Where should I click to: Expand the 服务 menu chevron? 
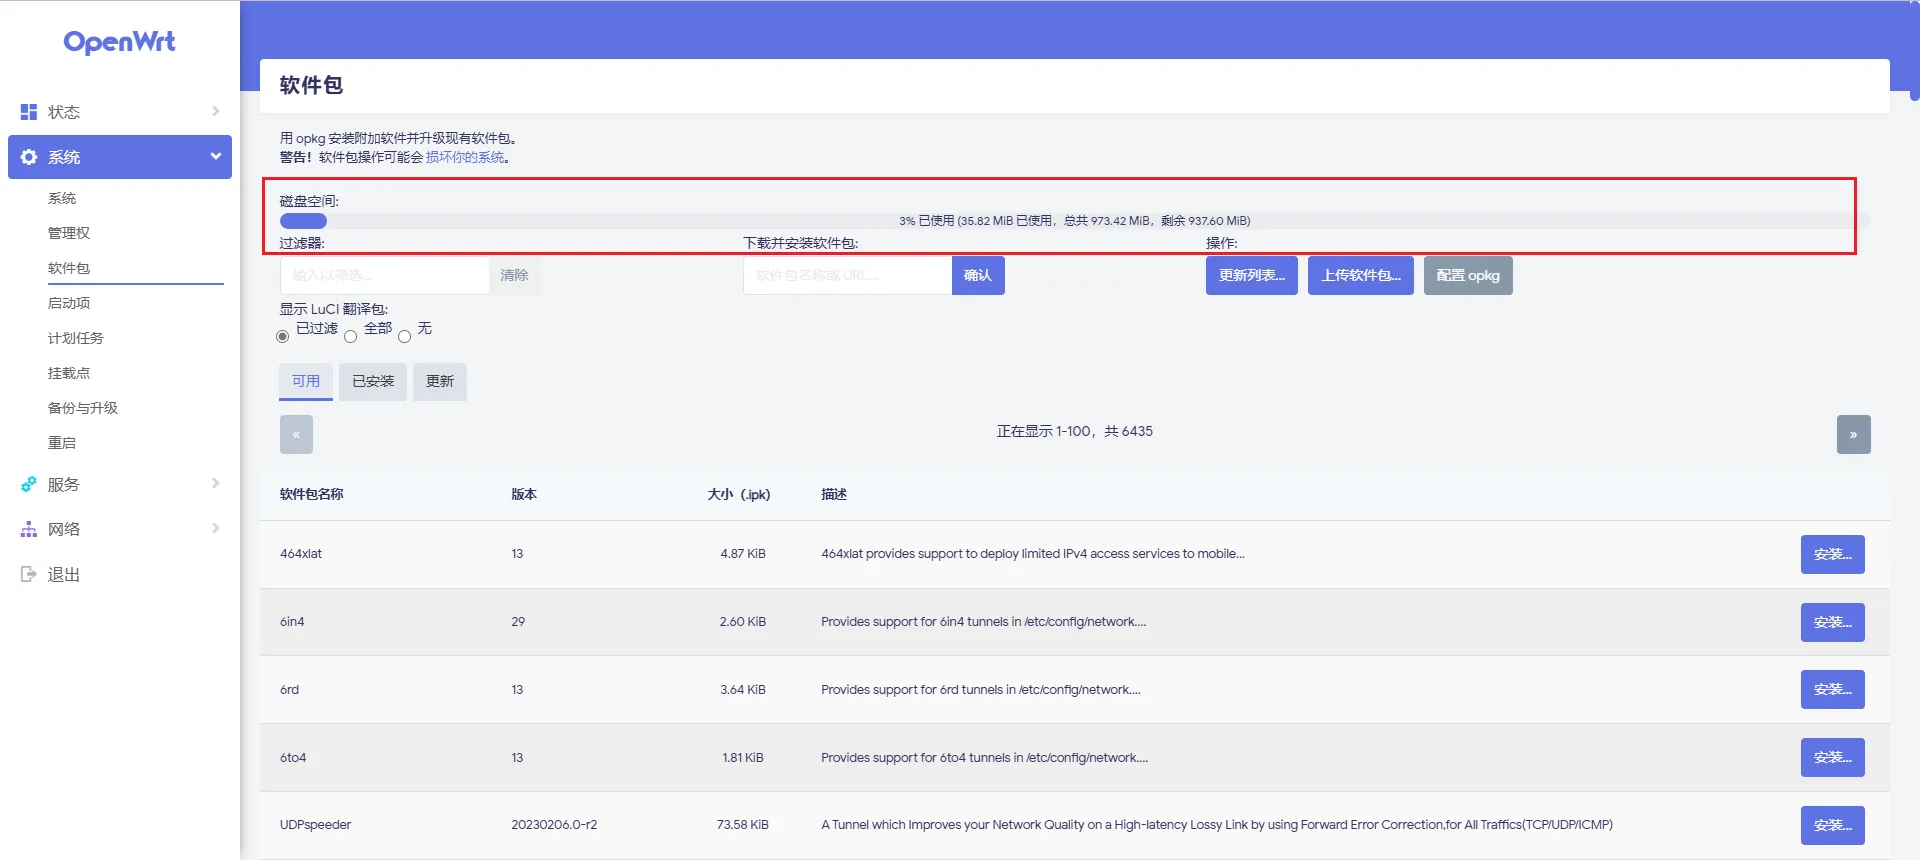tap(215, 483)
